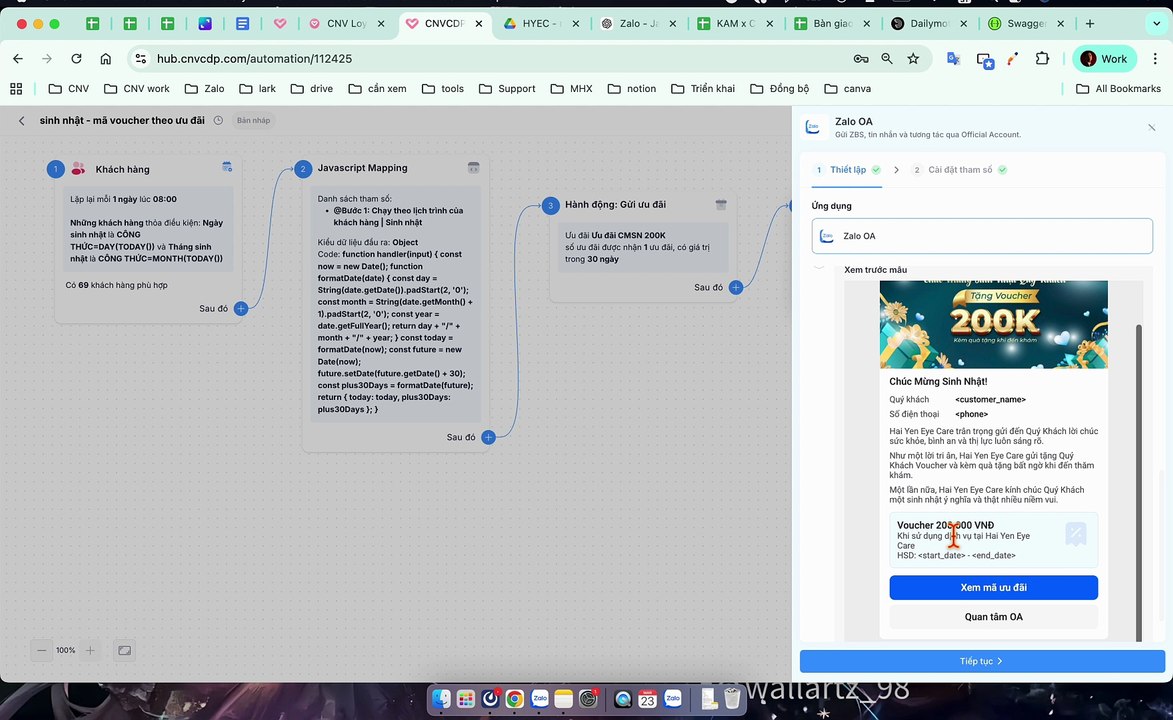This screenshot has height=720, width=1173.
Task: Close the Zalo OA side panel
Action: click(1152, 128)
